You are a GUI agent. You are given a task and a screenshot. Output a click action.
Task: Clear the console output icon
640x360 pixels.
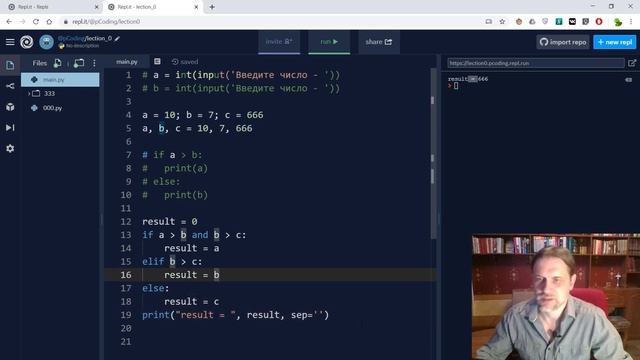(629, 80)
